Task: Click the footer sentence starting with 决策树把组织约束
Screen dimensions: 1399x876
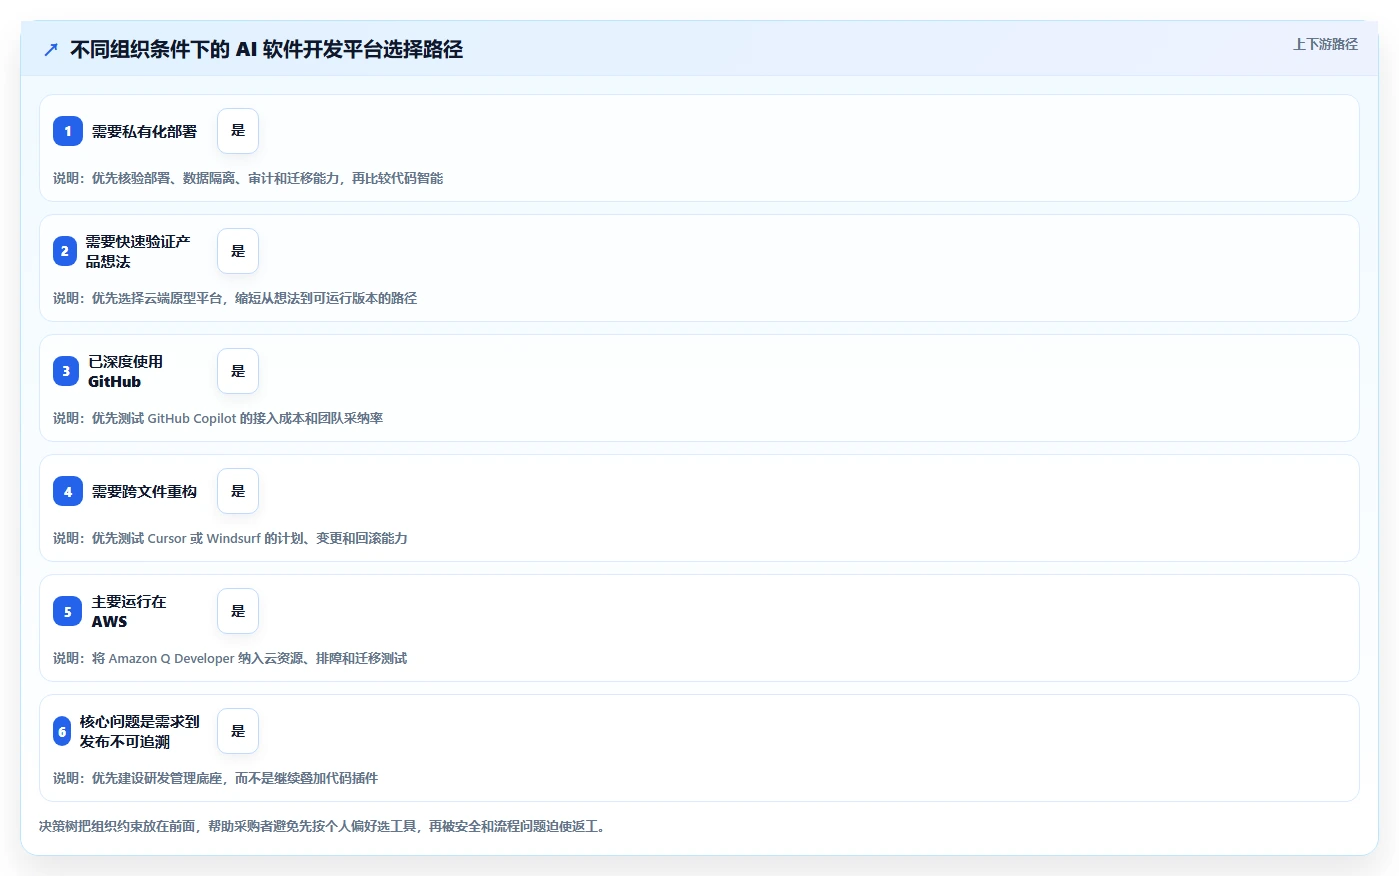Action: (x=324, y=826)
